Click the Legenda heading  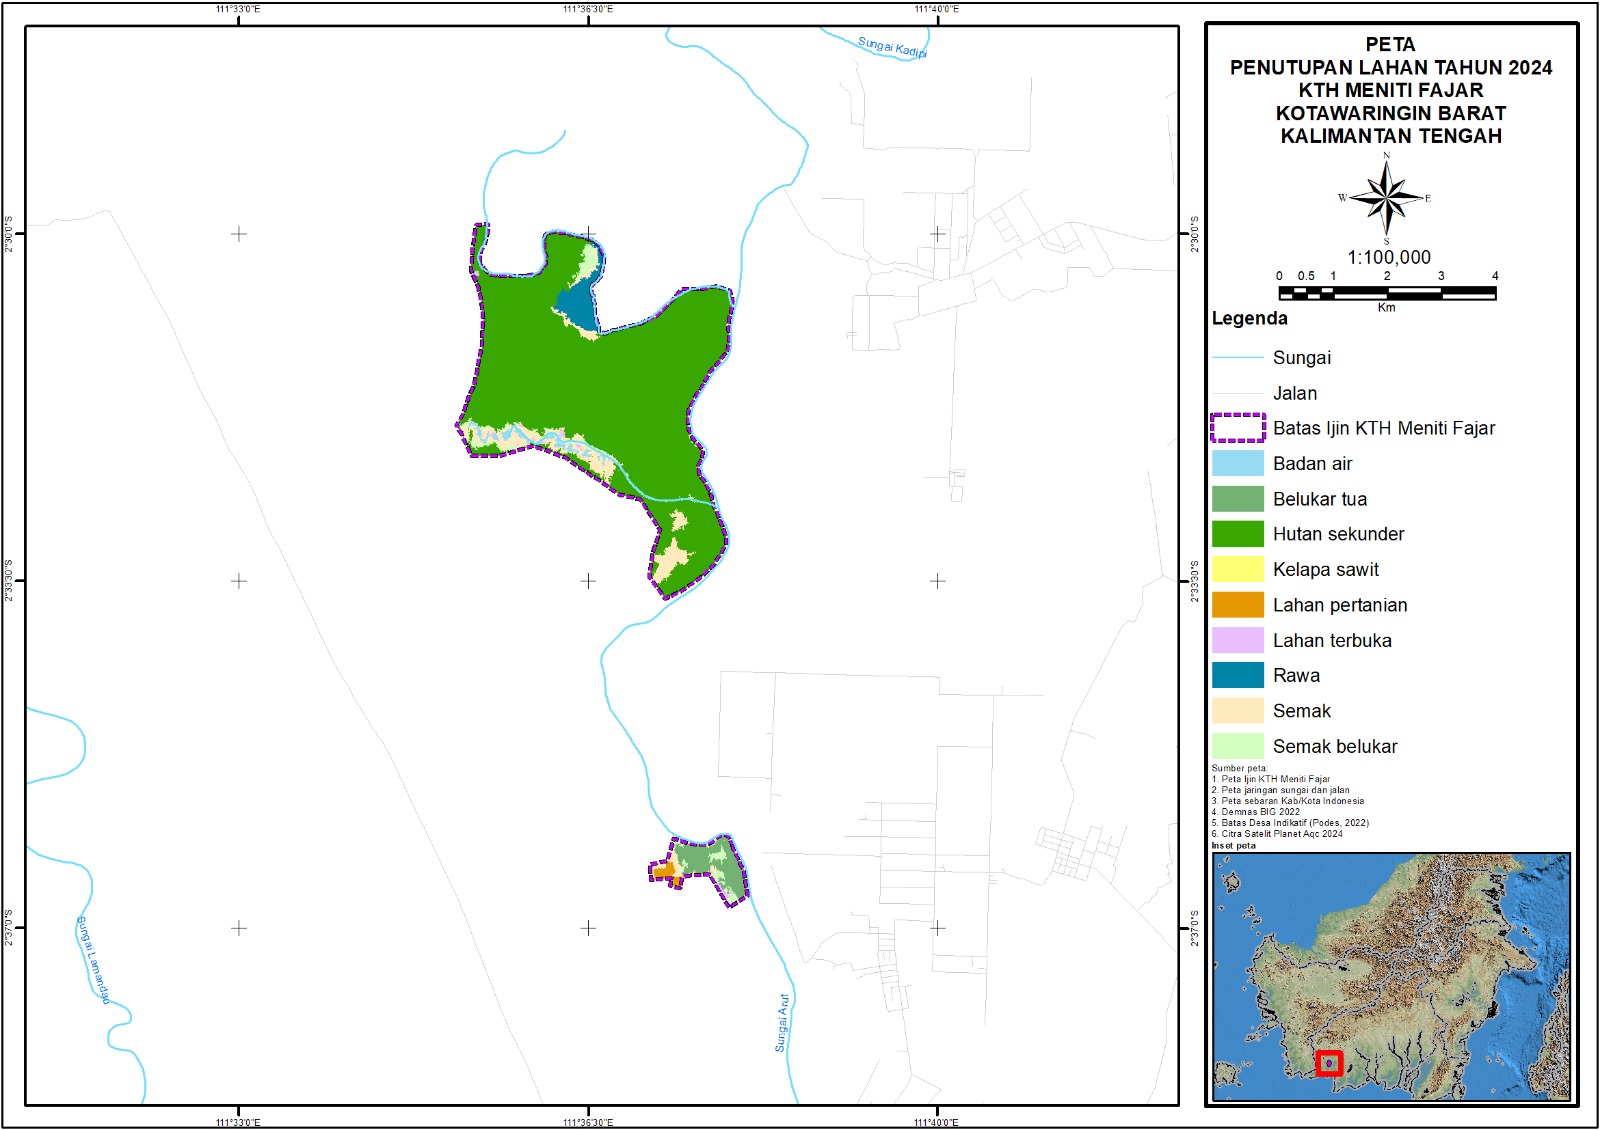[1249, 319]
